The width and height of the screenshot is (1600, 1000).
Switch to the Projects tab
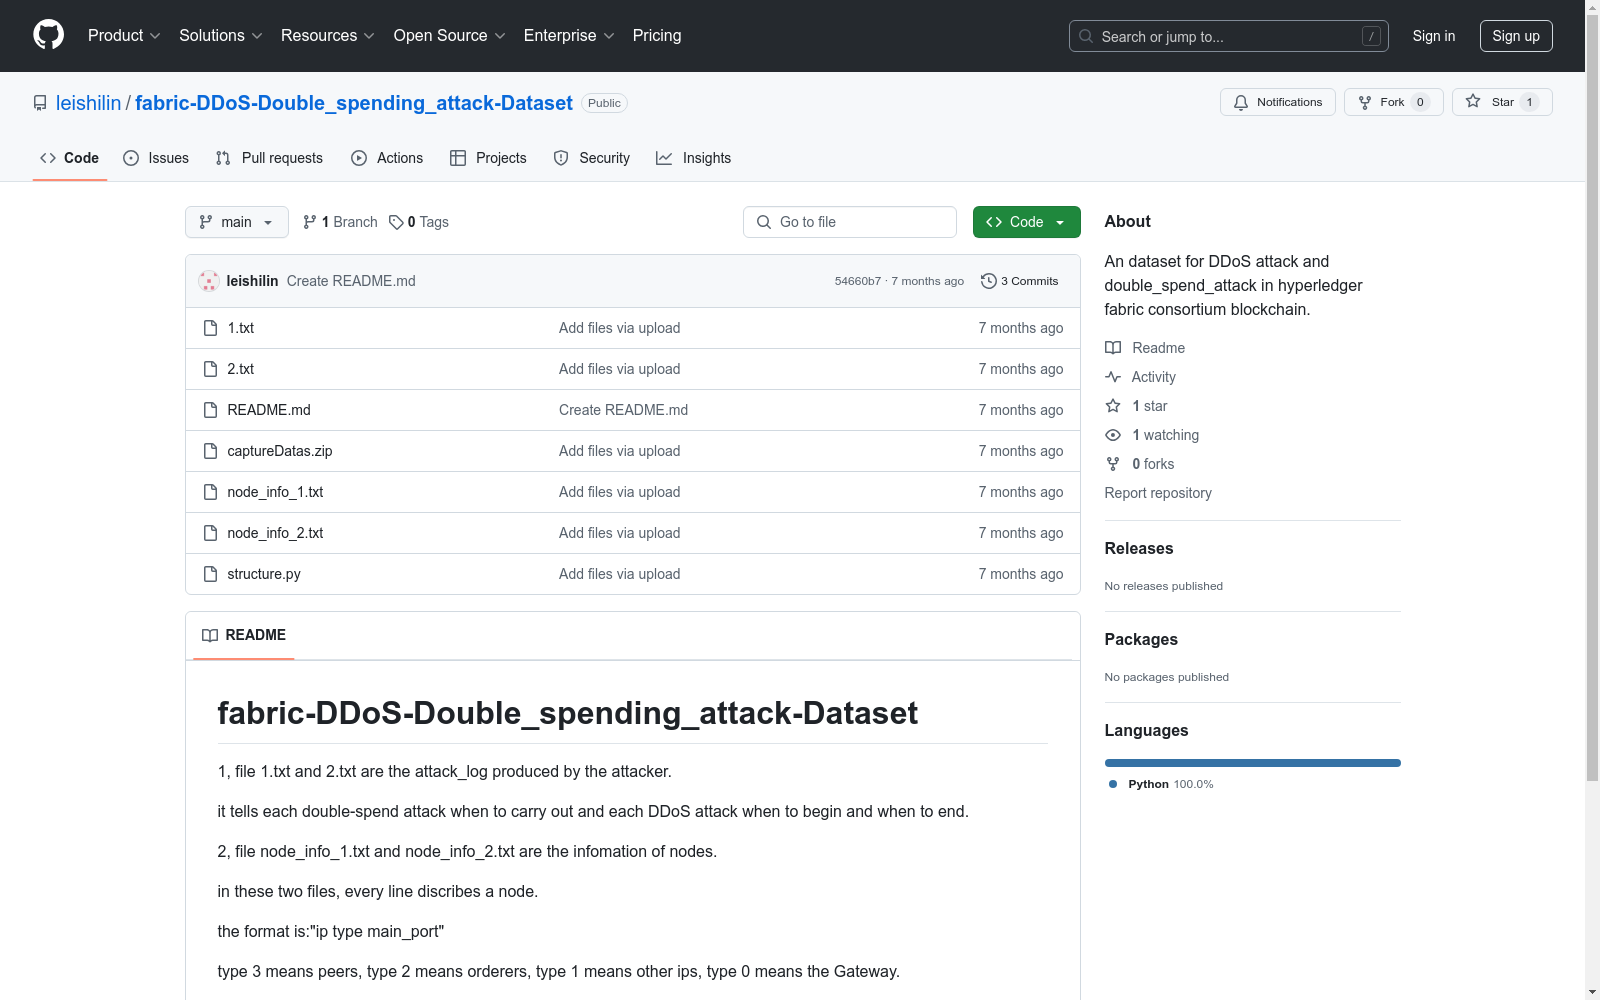pyautogui.click(x=488, y=158)
